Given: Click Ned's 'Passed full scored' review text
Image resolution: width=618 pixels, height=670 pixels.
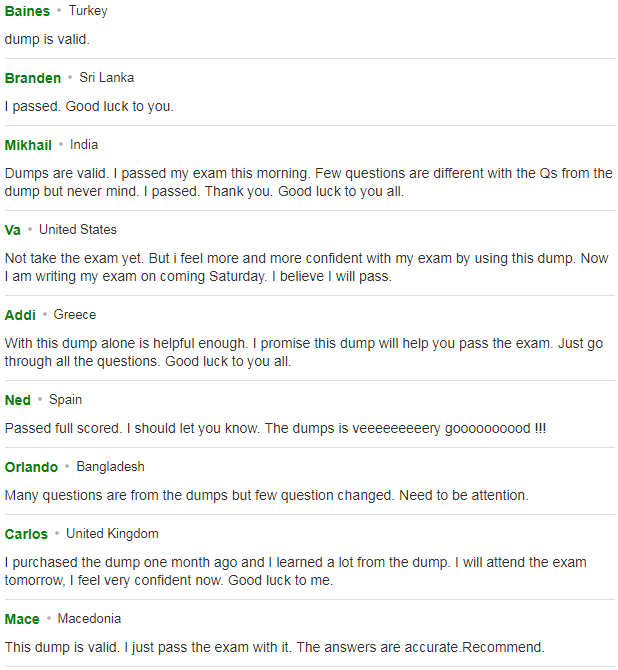Looking at the screenshot, I should (x=275, y=429).
